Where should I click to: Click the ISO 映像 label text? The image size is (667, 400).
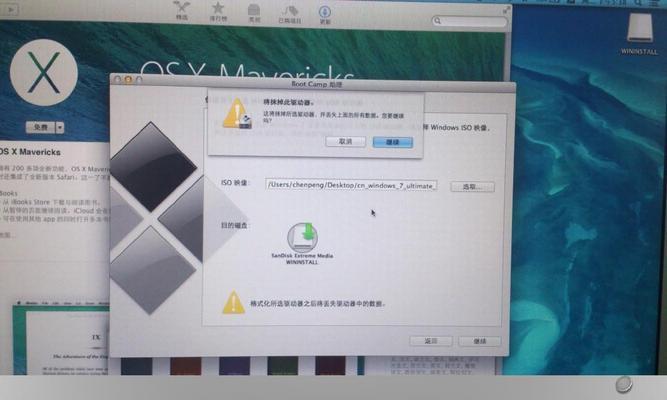235,183
